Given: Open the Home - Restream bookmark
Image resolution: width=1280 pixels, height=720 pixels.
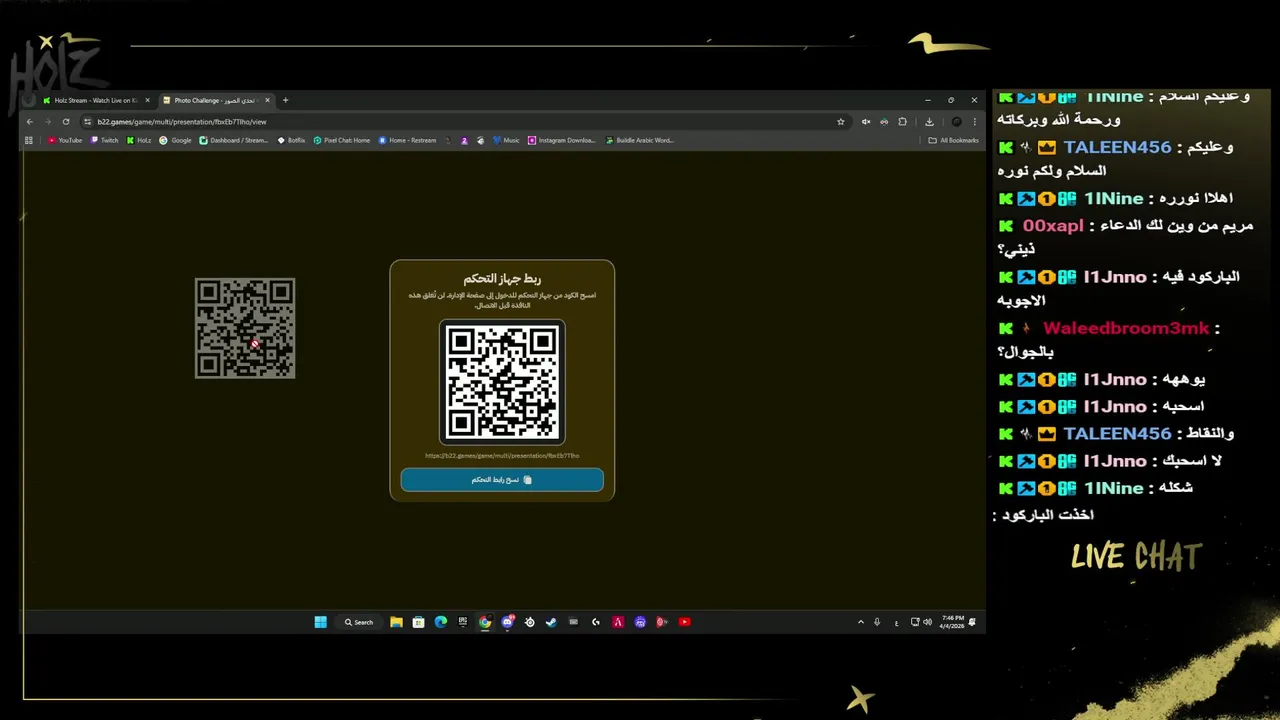Looking at the screenshot, I should point(407,140).
